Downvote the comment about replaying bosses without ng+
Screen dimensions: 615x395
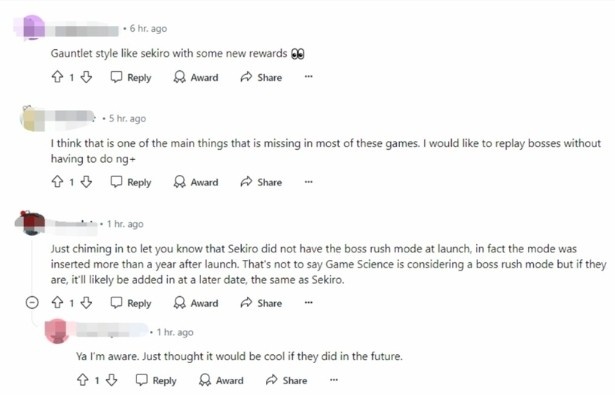click(x=86, y=182)
